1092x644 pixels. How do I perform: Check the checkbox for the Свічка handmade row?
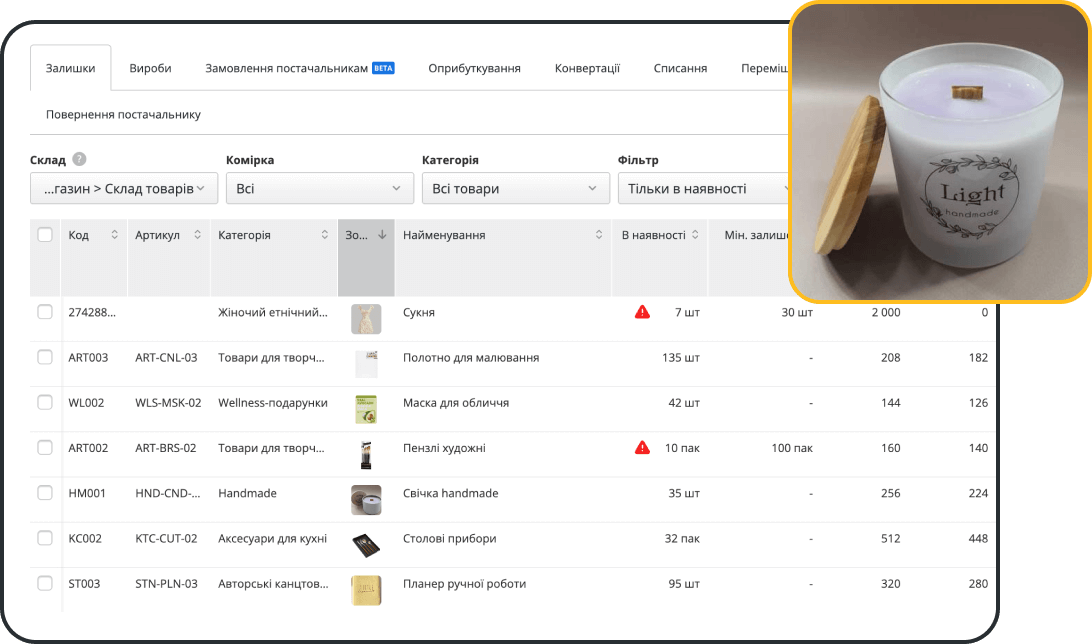44,493
